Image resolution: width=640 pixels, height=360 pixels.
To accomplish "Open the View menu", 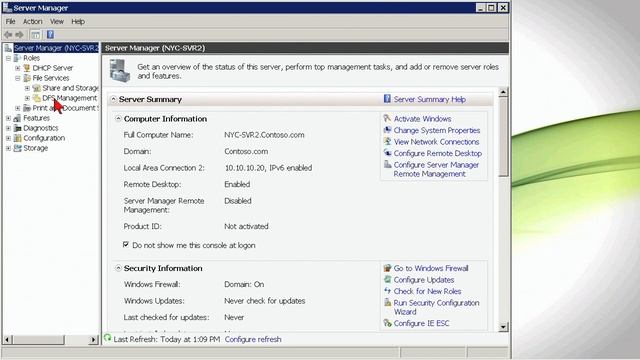I will tap(57, 21).
